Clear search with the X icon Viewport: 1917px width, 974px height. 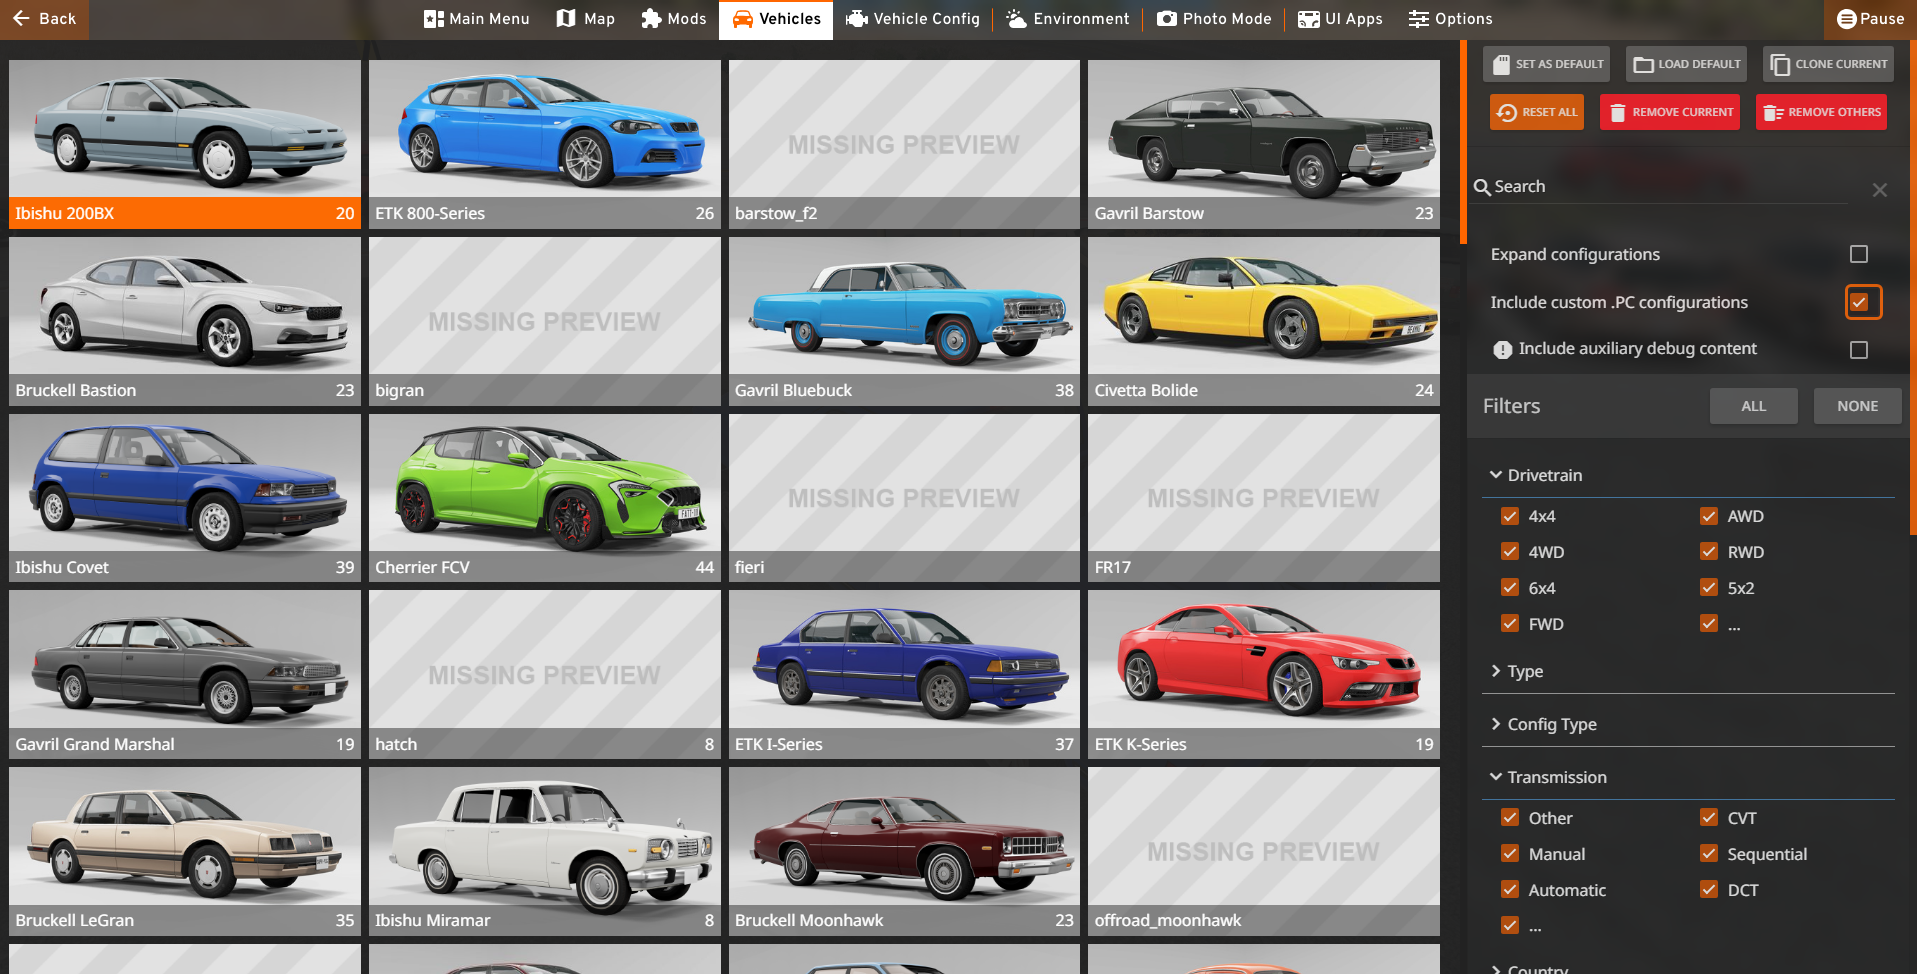[1880, 190]
